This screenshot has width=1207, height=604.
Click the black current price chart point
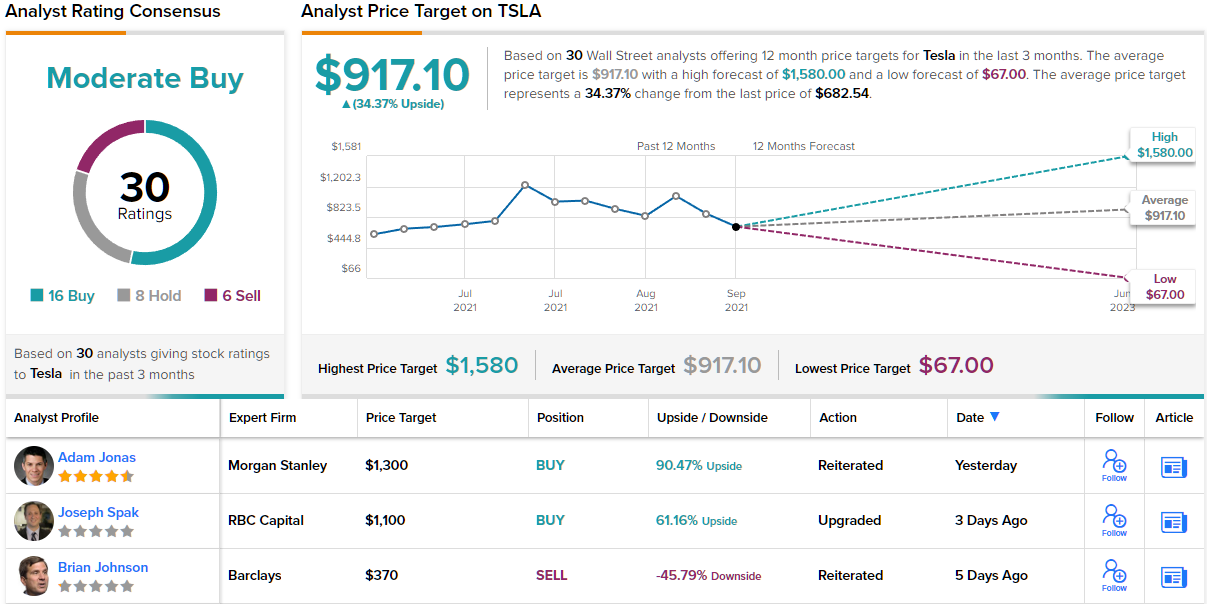pyautogui.click(x=736, y=227)
